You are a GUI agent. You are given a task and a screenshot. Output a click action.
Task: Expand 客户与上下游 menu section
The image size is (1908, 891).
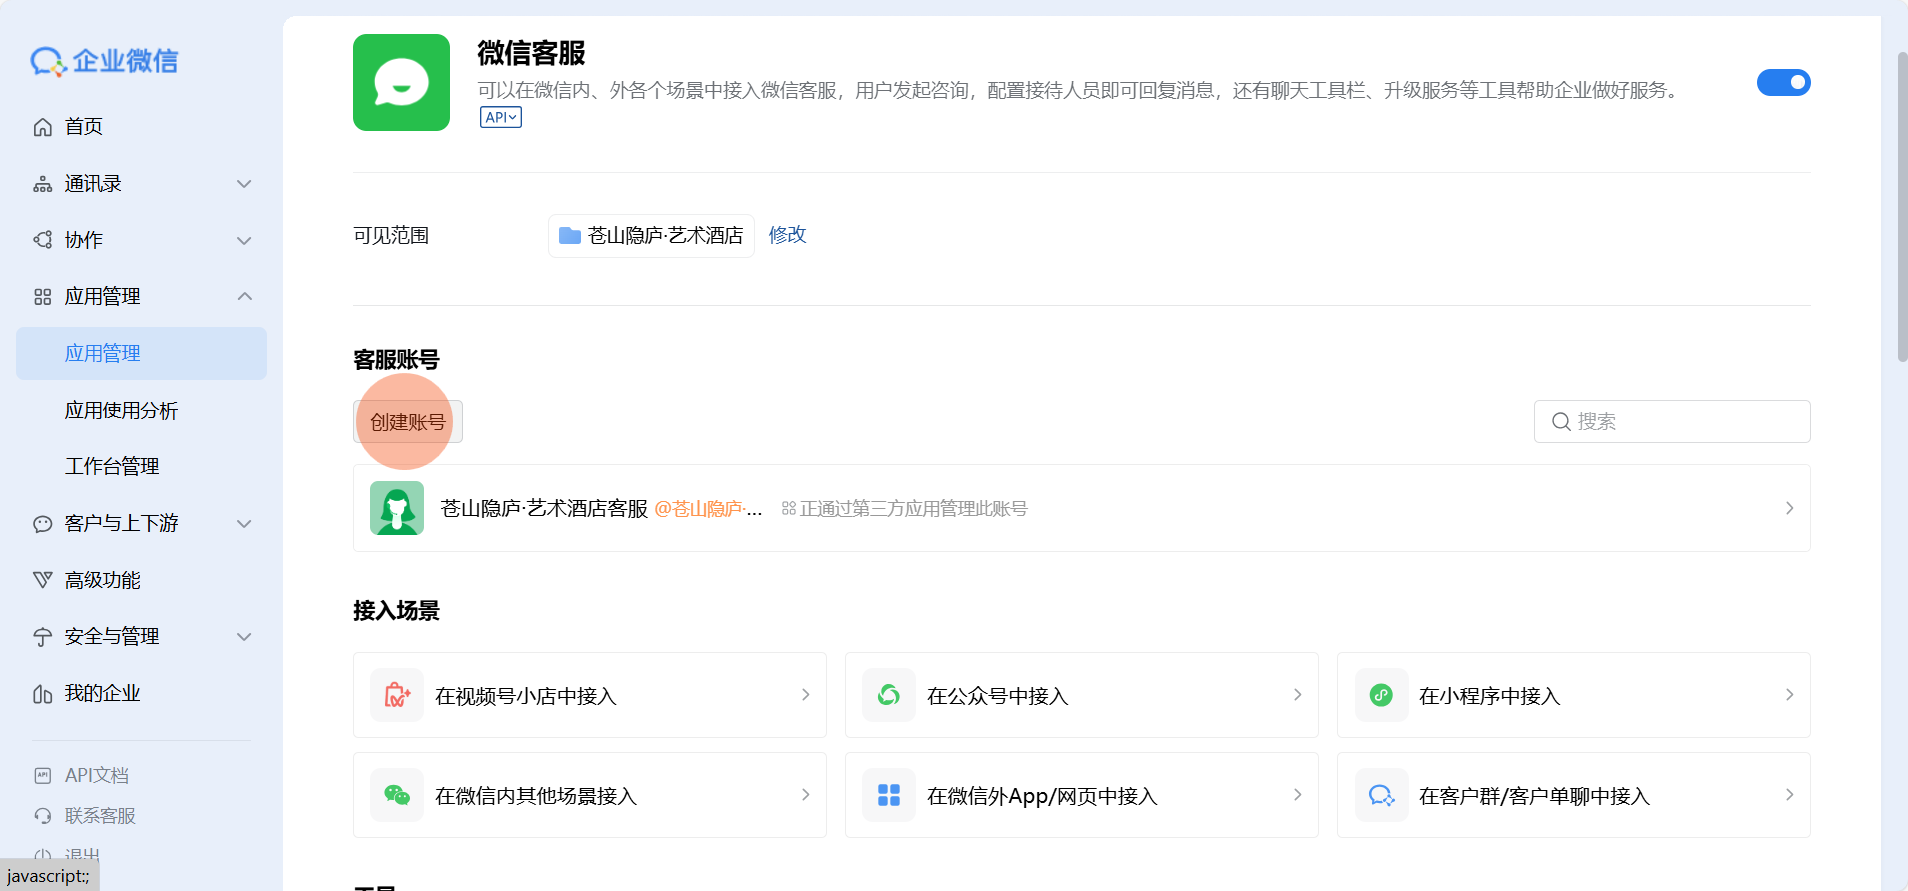[141, 524]
